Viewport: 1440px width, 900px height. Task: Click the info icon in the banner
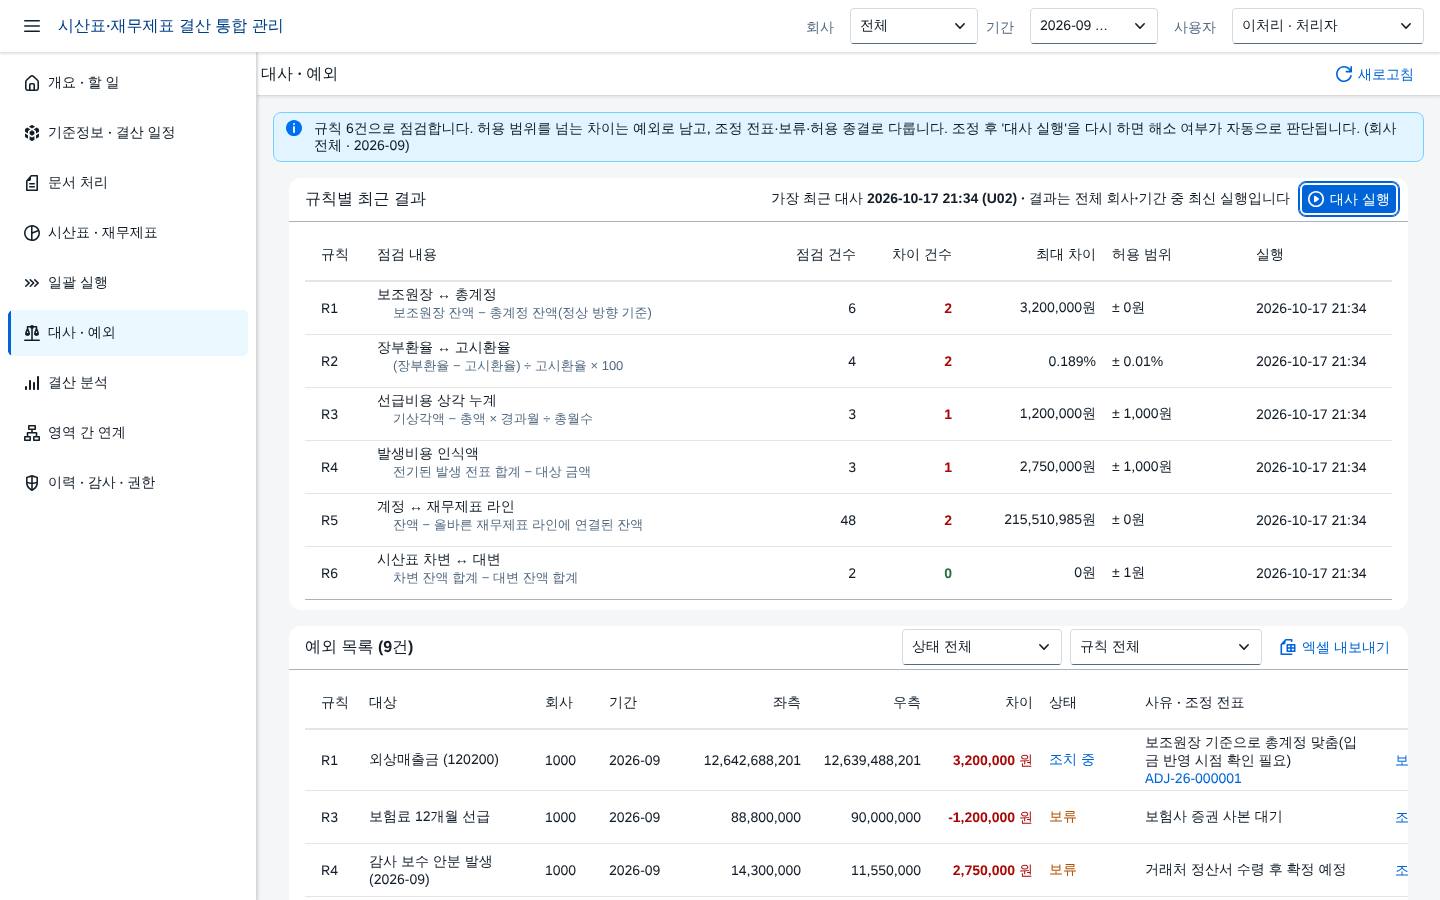(x=294, y=128)
